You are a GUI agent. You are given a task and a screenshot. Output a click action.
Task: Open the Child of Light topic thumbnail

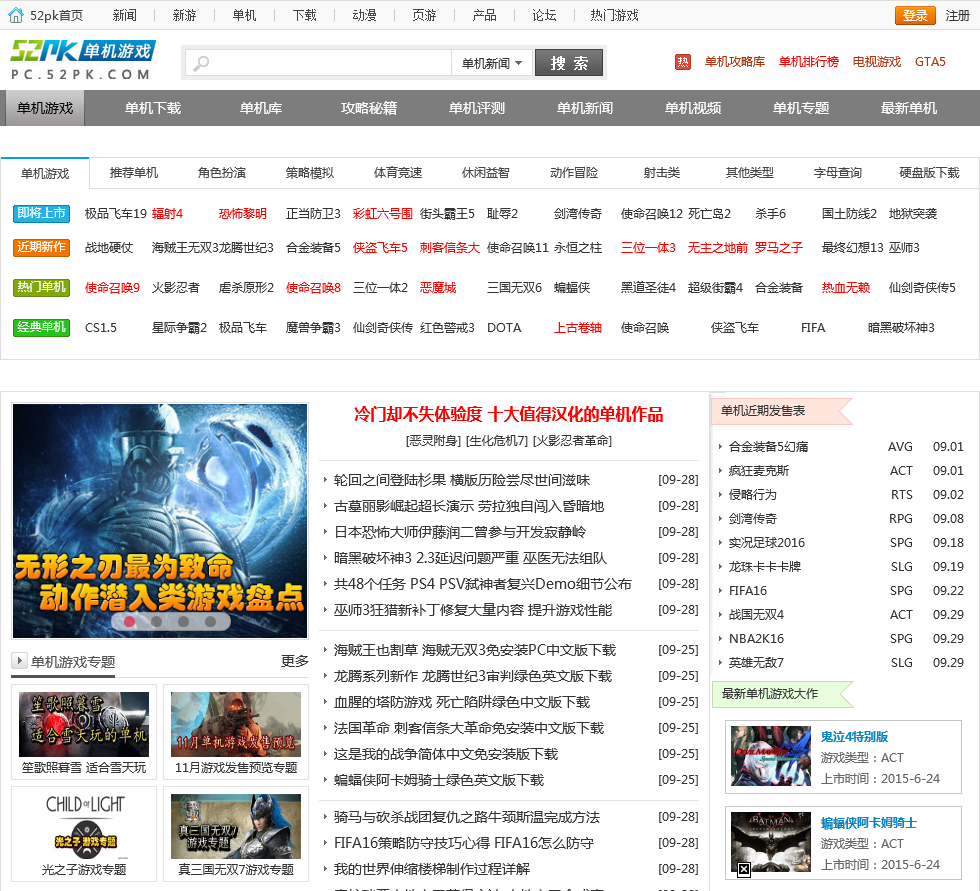(85, 824)
